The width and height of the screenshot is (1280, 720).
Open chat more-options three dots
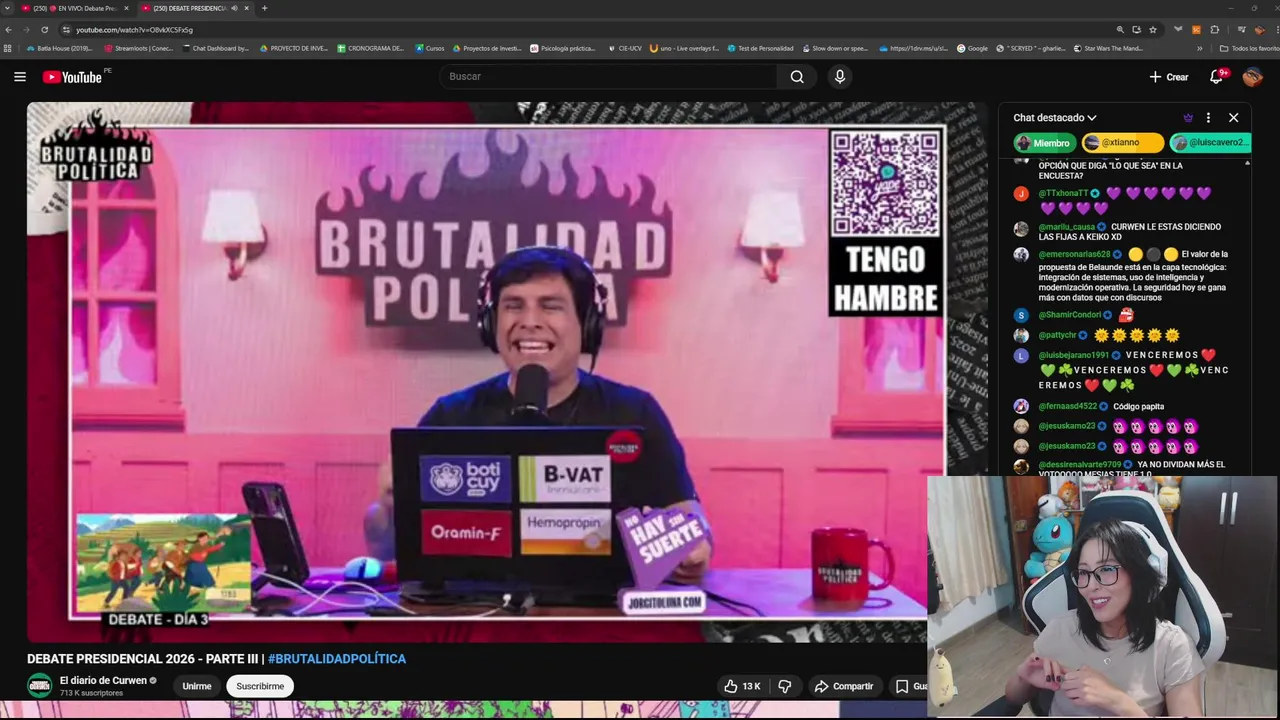[1208, 118]
